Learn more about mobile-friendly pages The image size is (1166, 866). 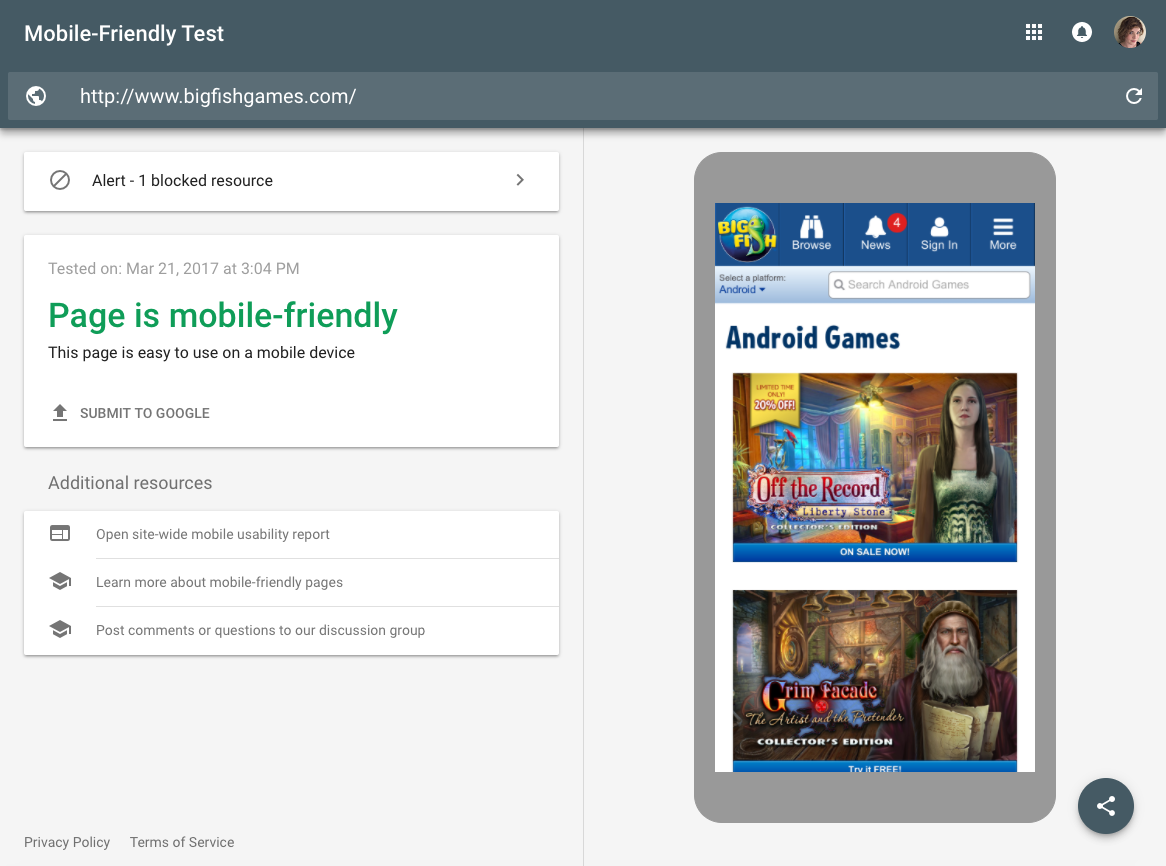click(219, 582)
